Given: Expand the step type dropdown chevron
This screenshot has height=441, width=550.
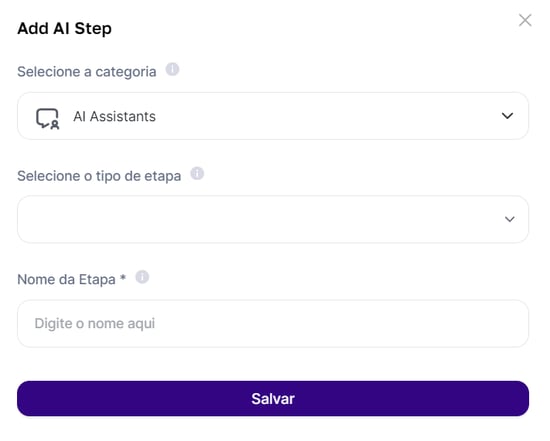Looking at the screenshot, I should pos(509,219).
